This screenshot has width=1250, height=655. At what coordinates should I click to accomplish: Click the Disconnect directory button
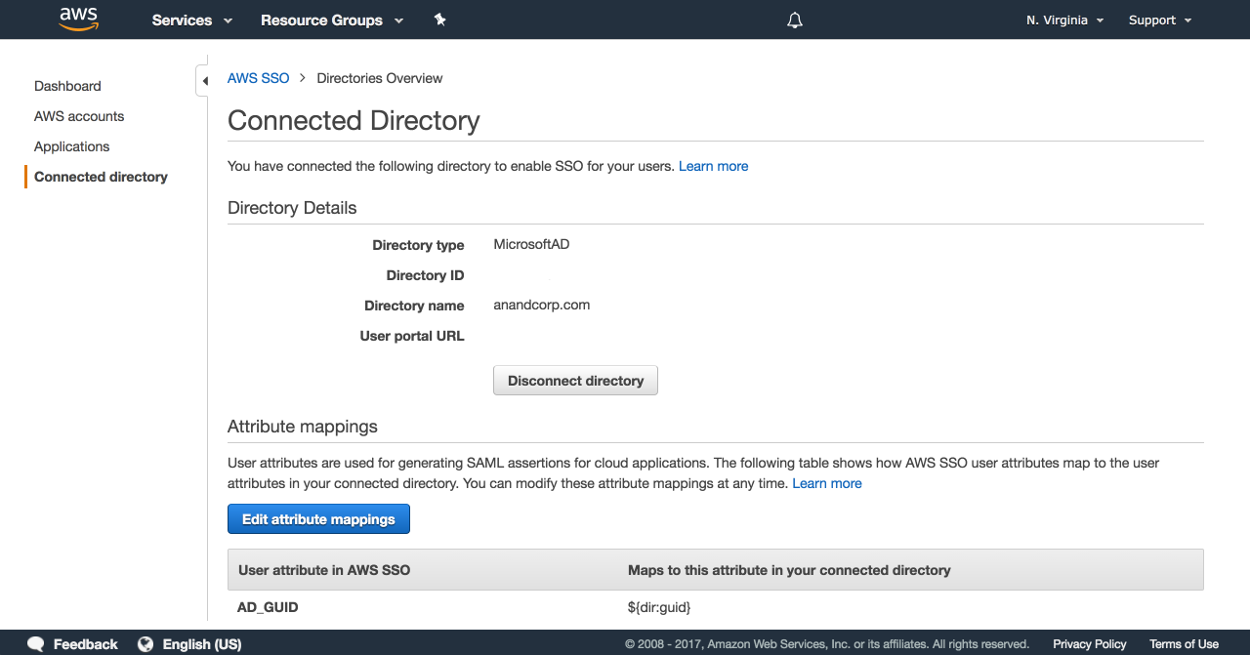576,381
